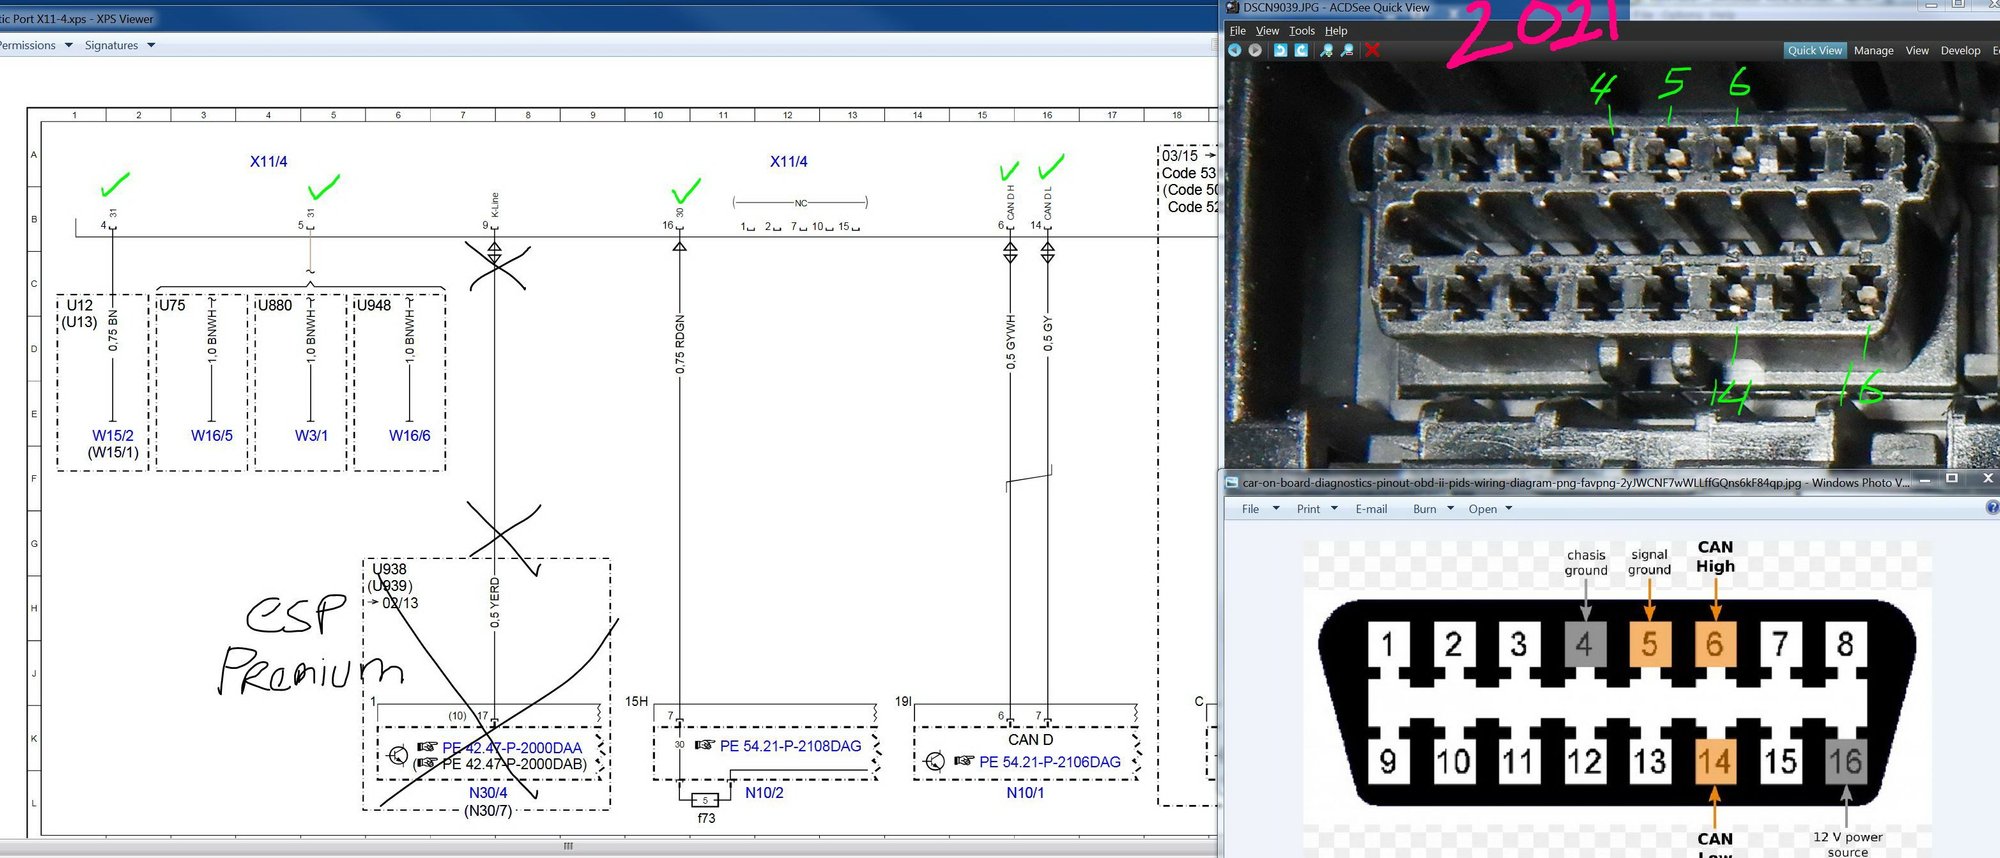Click the zoom out magnifier icon
The image size is (2000, 858).
pyautogui.click(x=1347, y=50)
